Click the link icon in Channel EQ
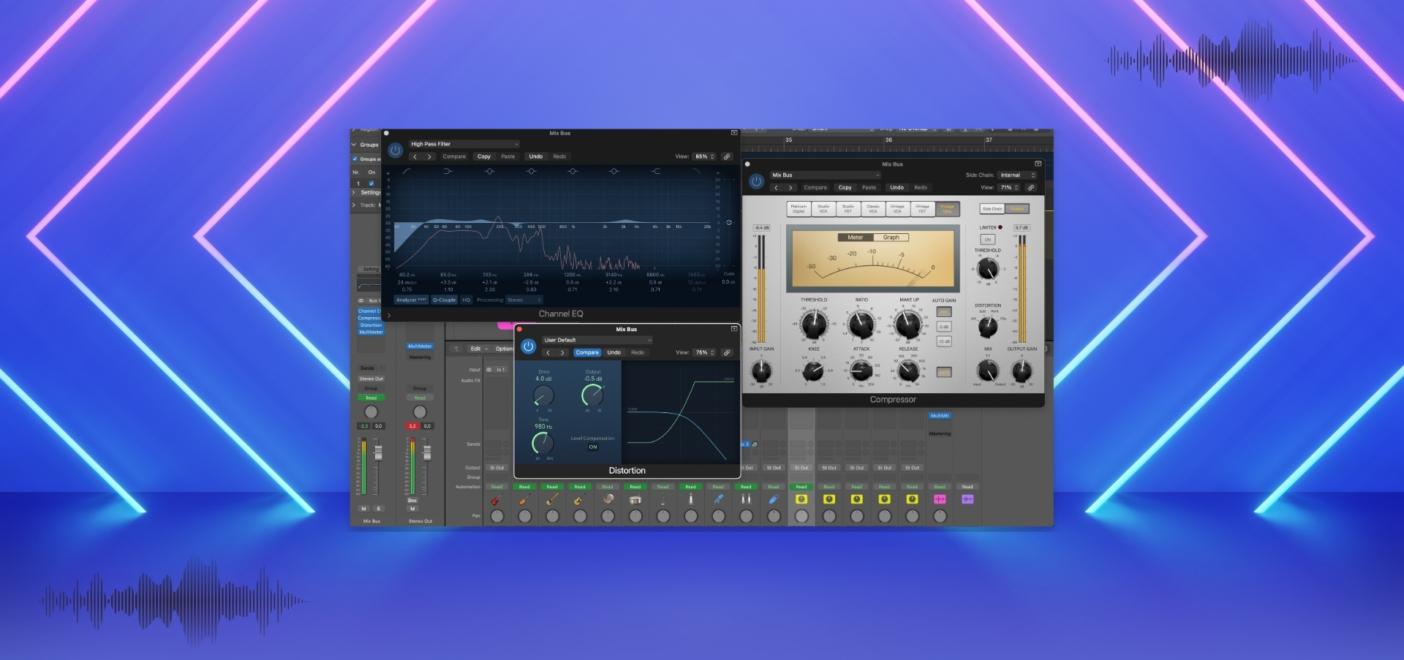The width and height of the screenshot is (1404, 660). (727, 157)
